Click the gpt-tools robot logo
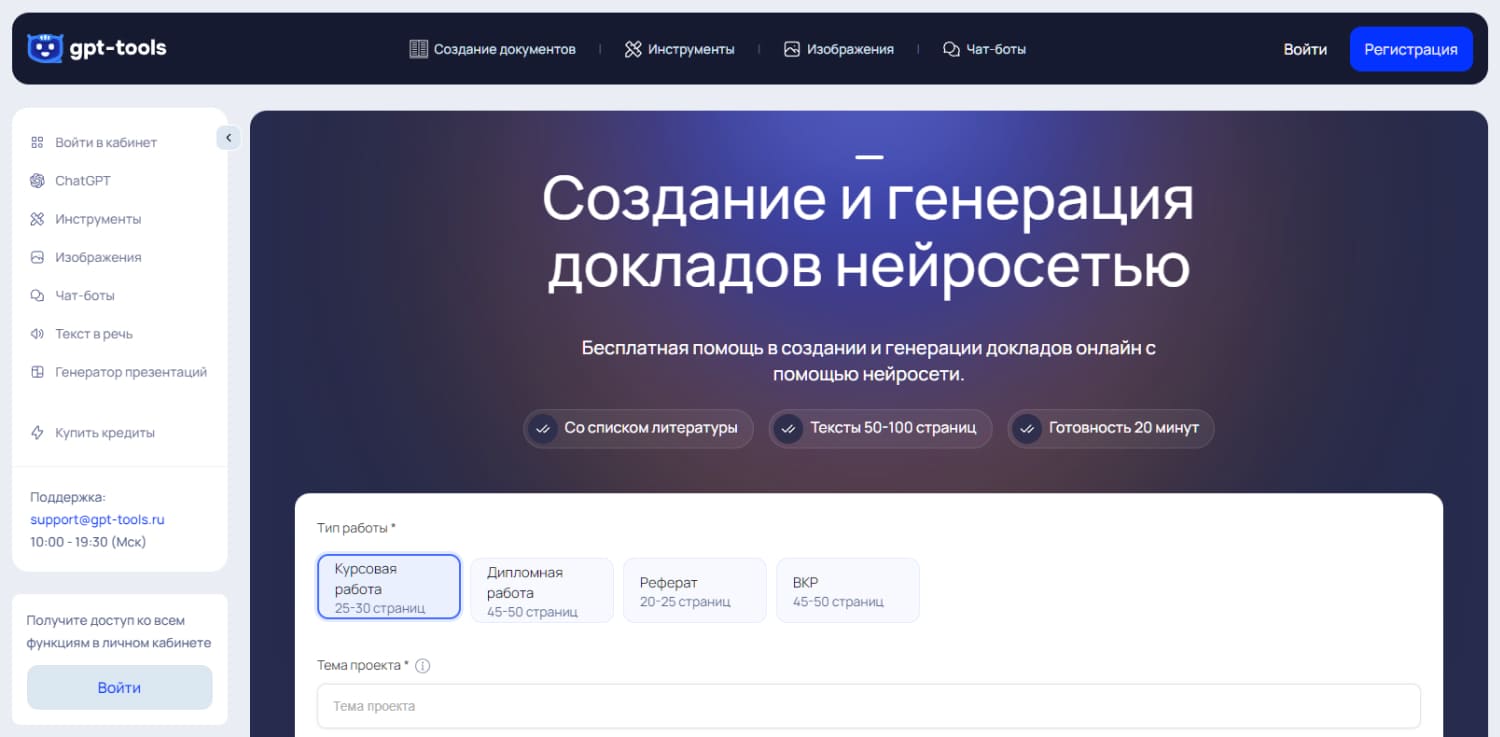 coord(45,47)
